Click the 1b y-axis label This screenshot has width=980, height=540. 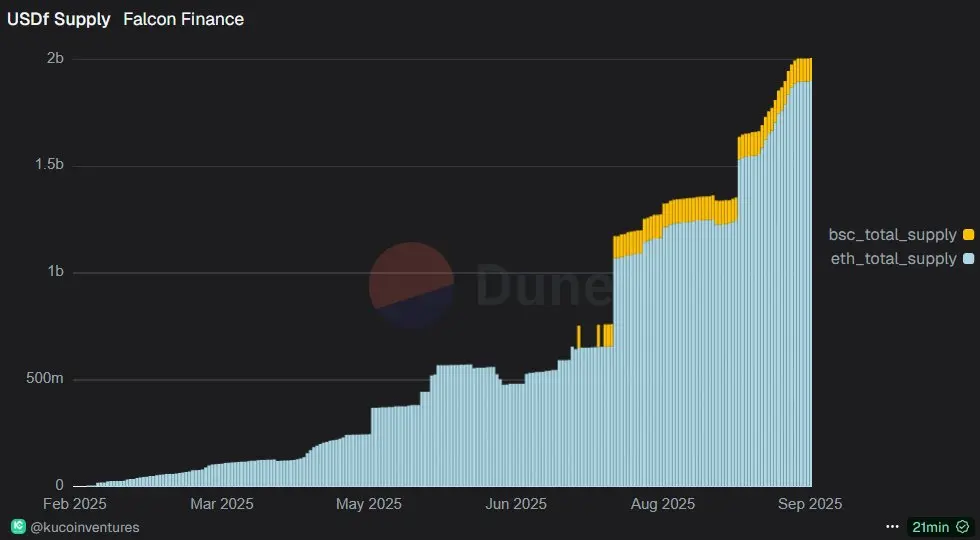(x=55, y=271)
